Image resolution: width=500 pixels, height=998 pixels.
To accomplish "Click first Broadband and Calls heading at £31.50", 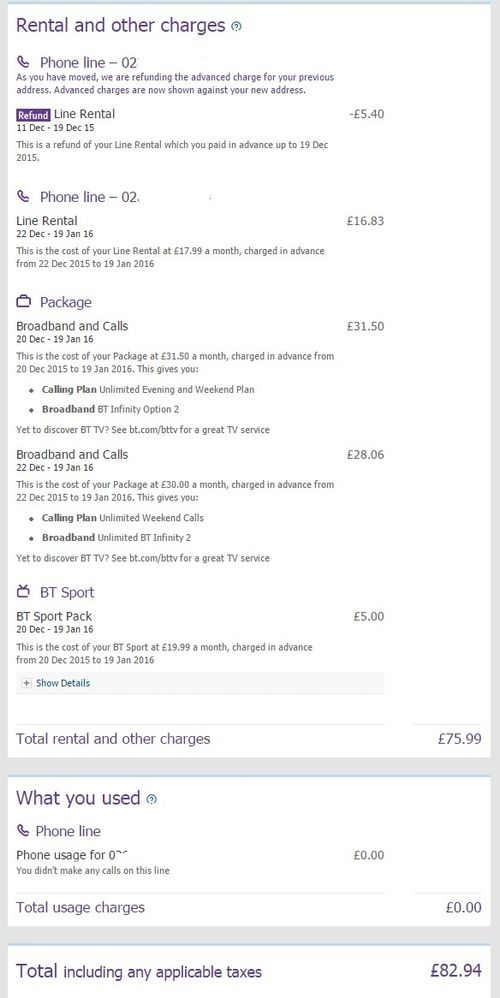I will point(72,326).
